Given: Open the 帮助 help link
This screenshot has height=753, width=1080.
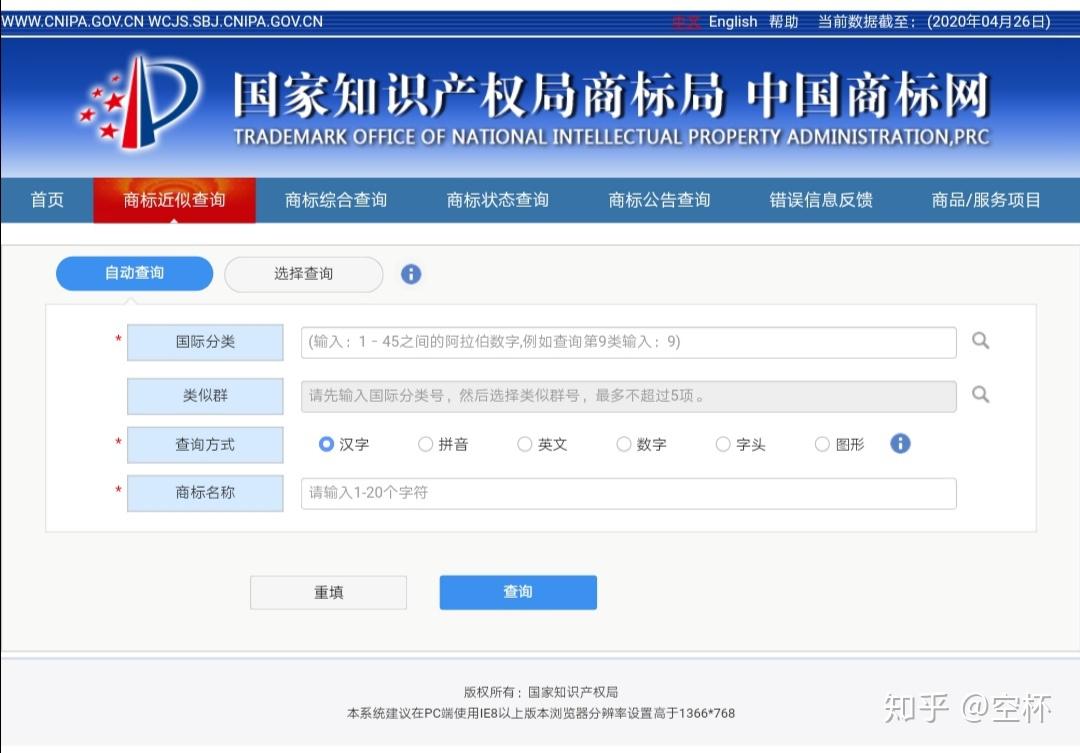Looking at the screenshot, I should [x=783, y=21].
